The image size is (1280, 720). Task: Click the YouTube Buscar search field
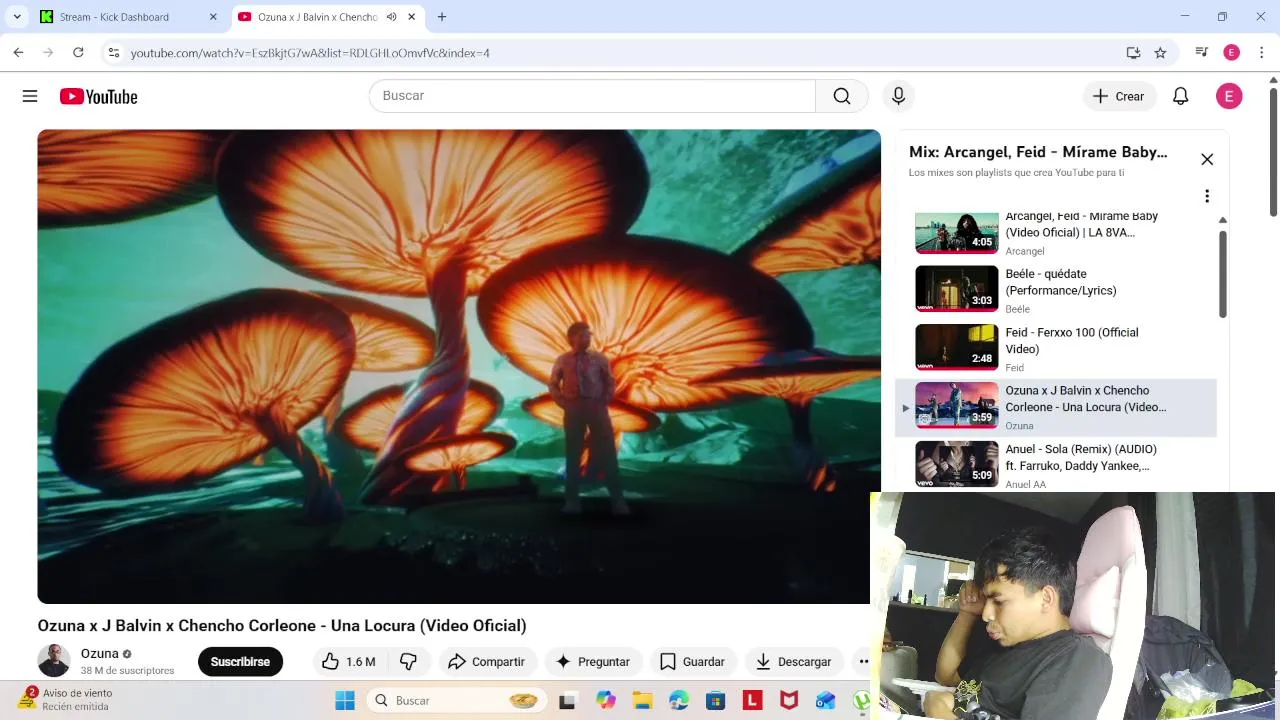click(592, 96)
